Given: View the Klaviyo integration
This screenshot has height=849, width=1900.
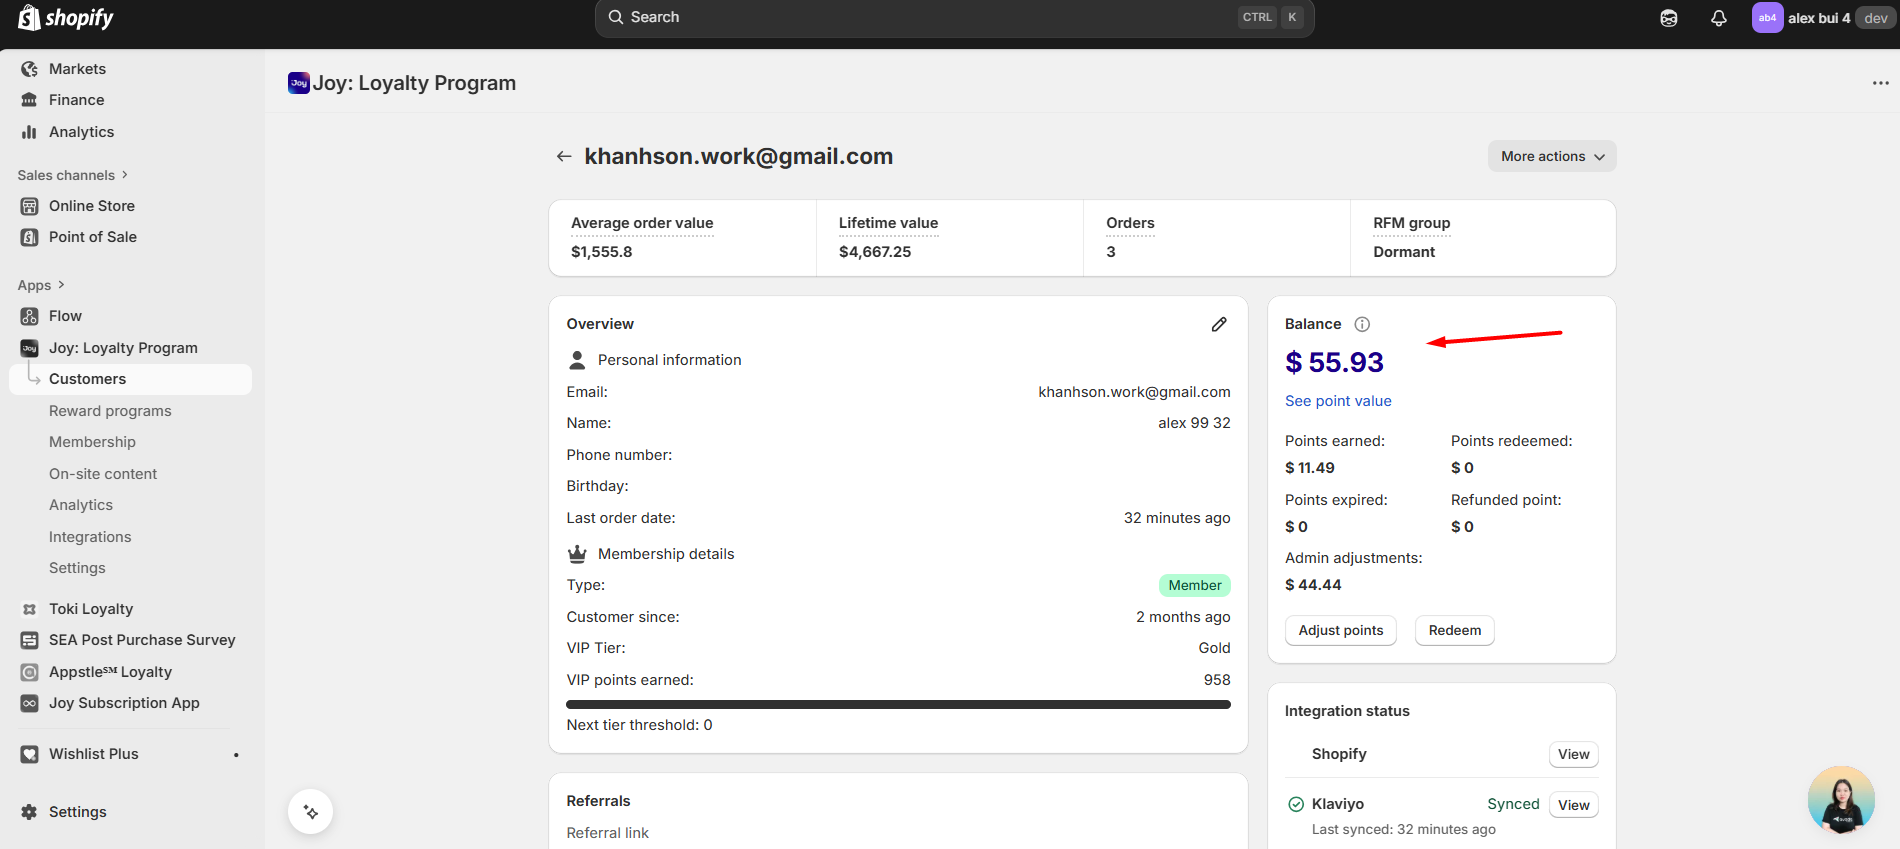Looking at the screenshot, I should (x=1573, y=805).
